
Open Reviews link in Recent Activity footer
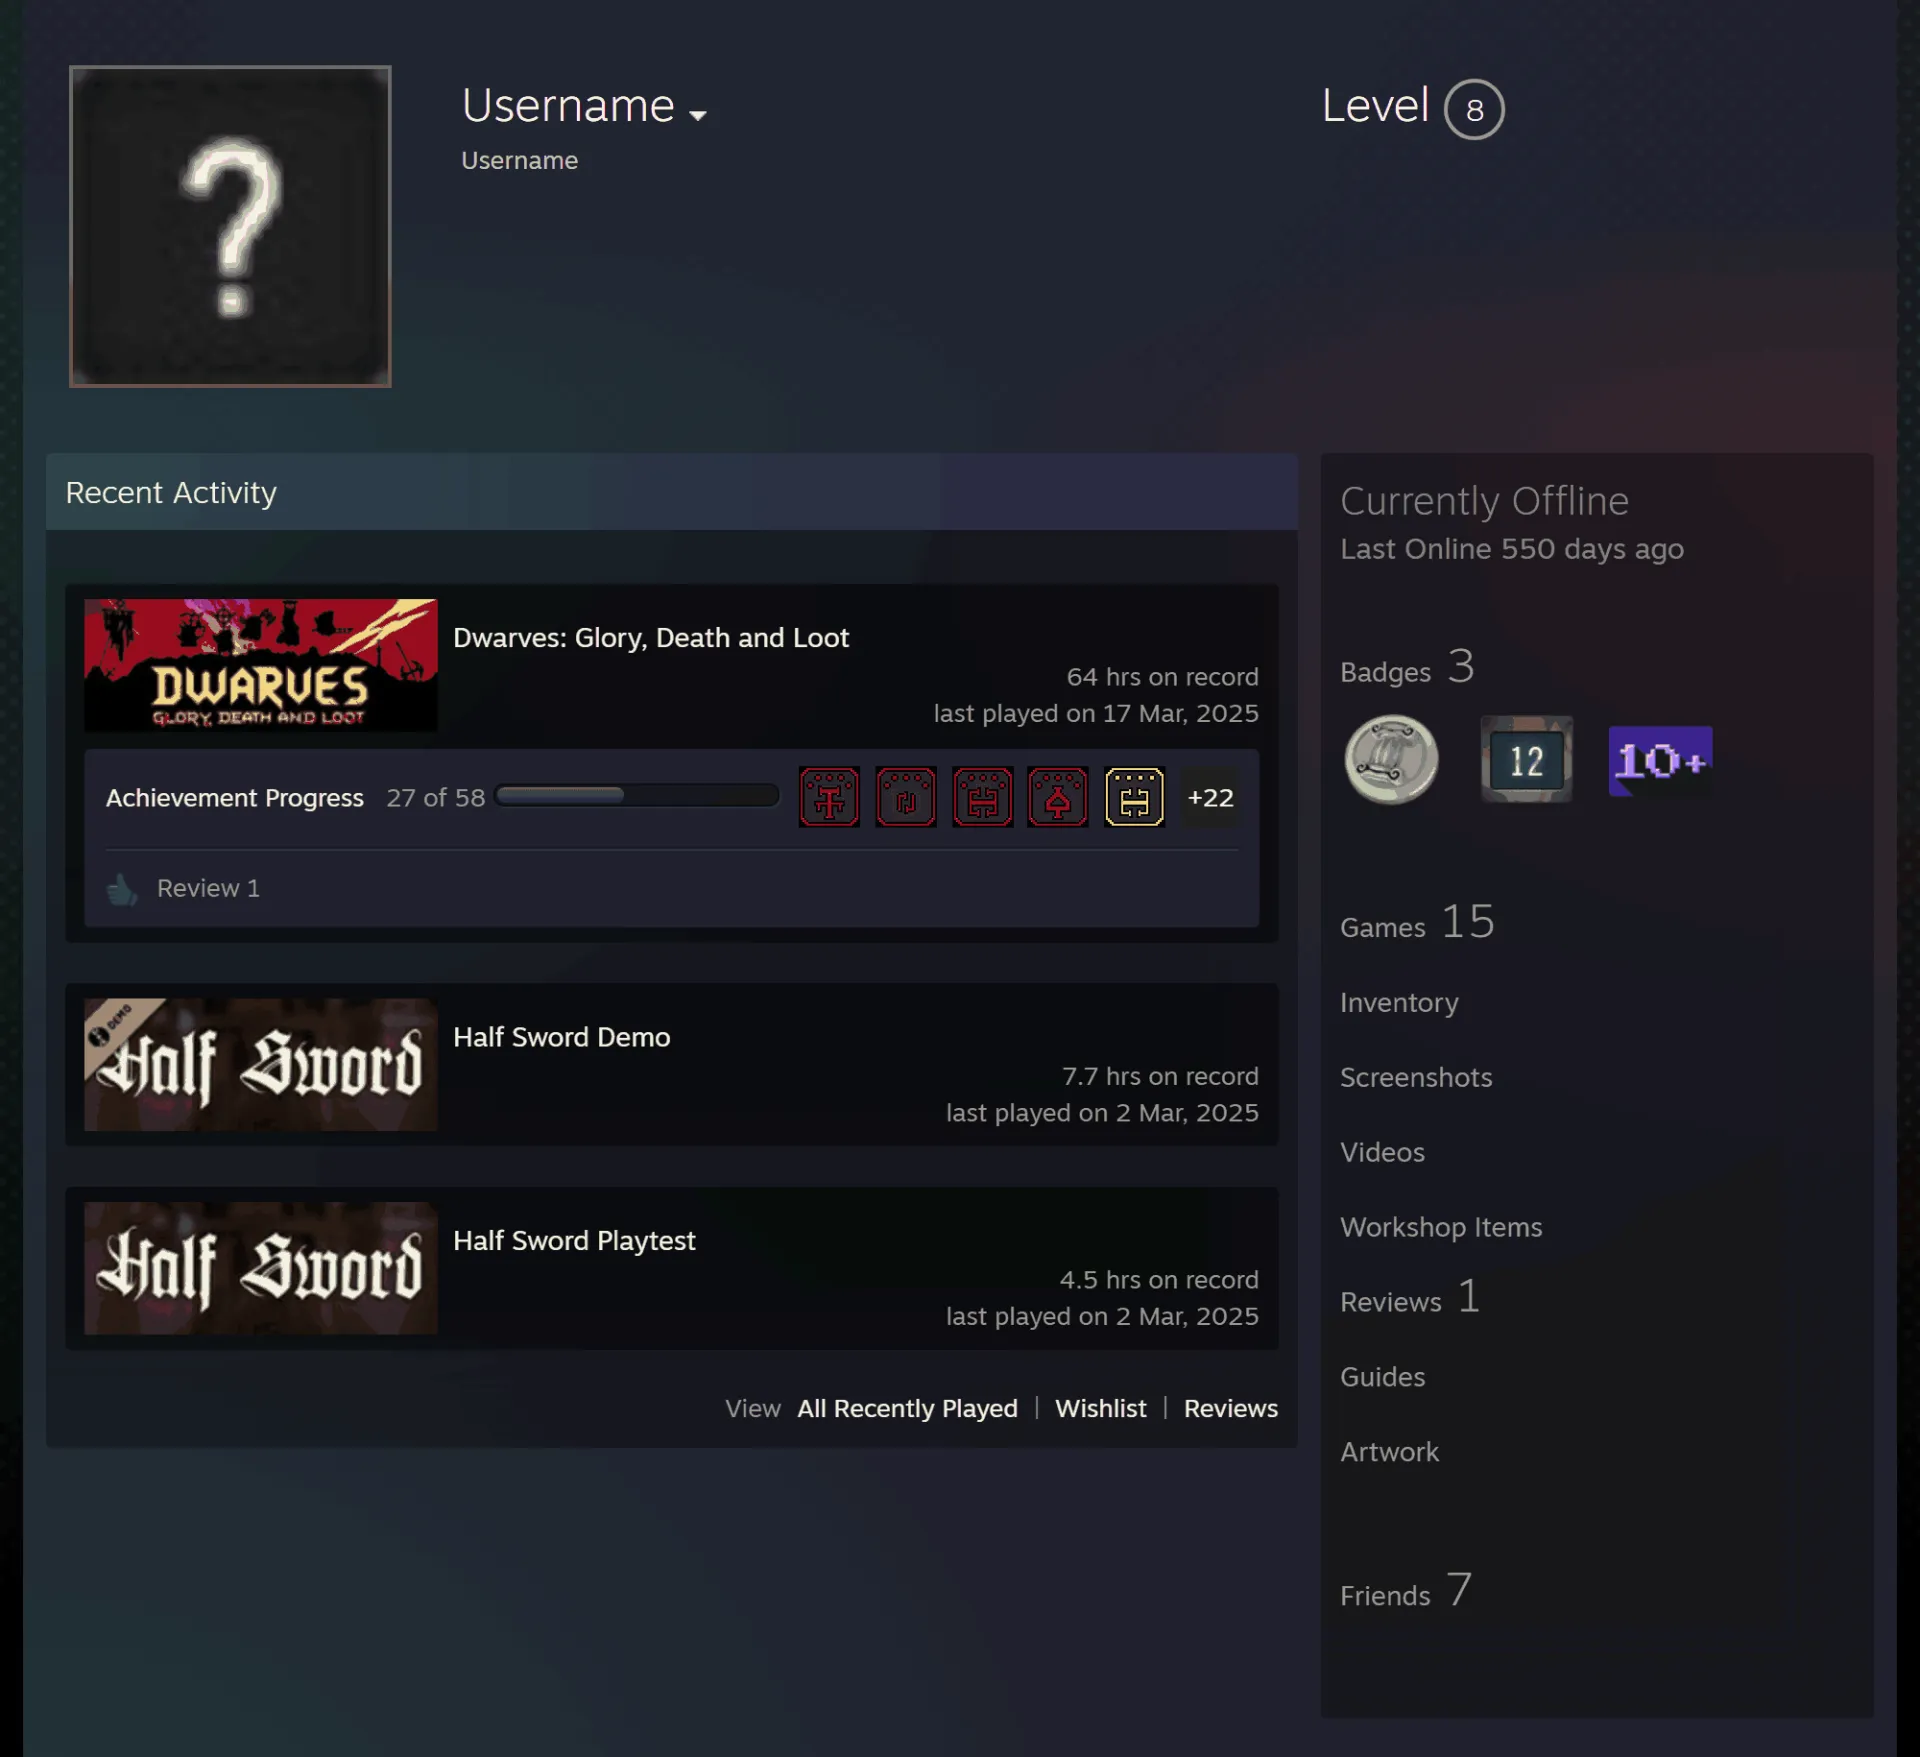coord(1230,1408)
